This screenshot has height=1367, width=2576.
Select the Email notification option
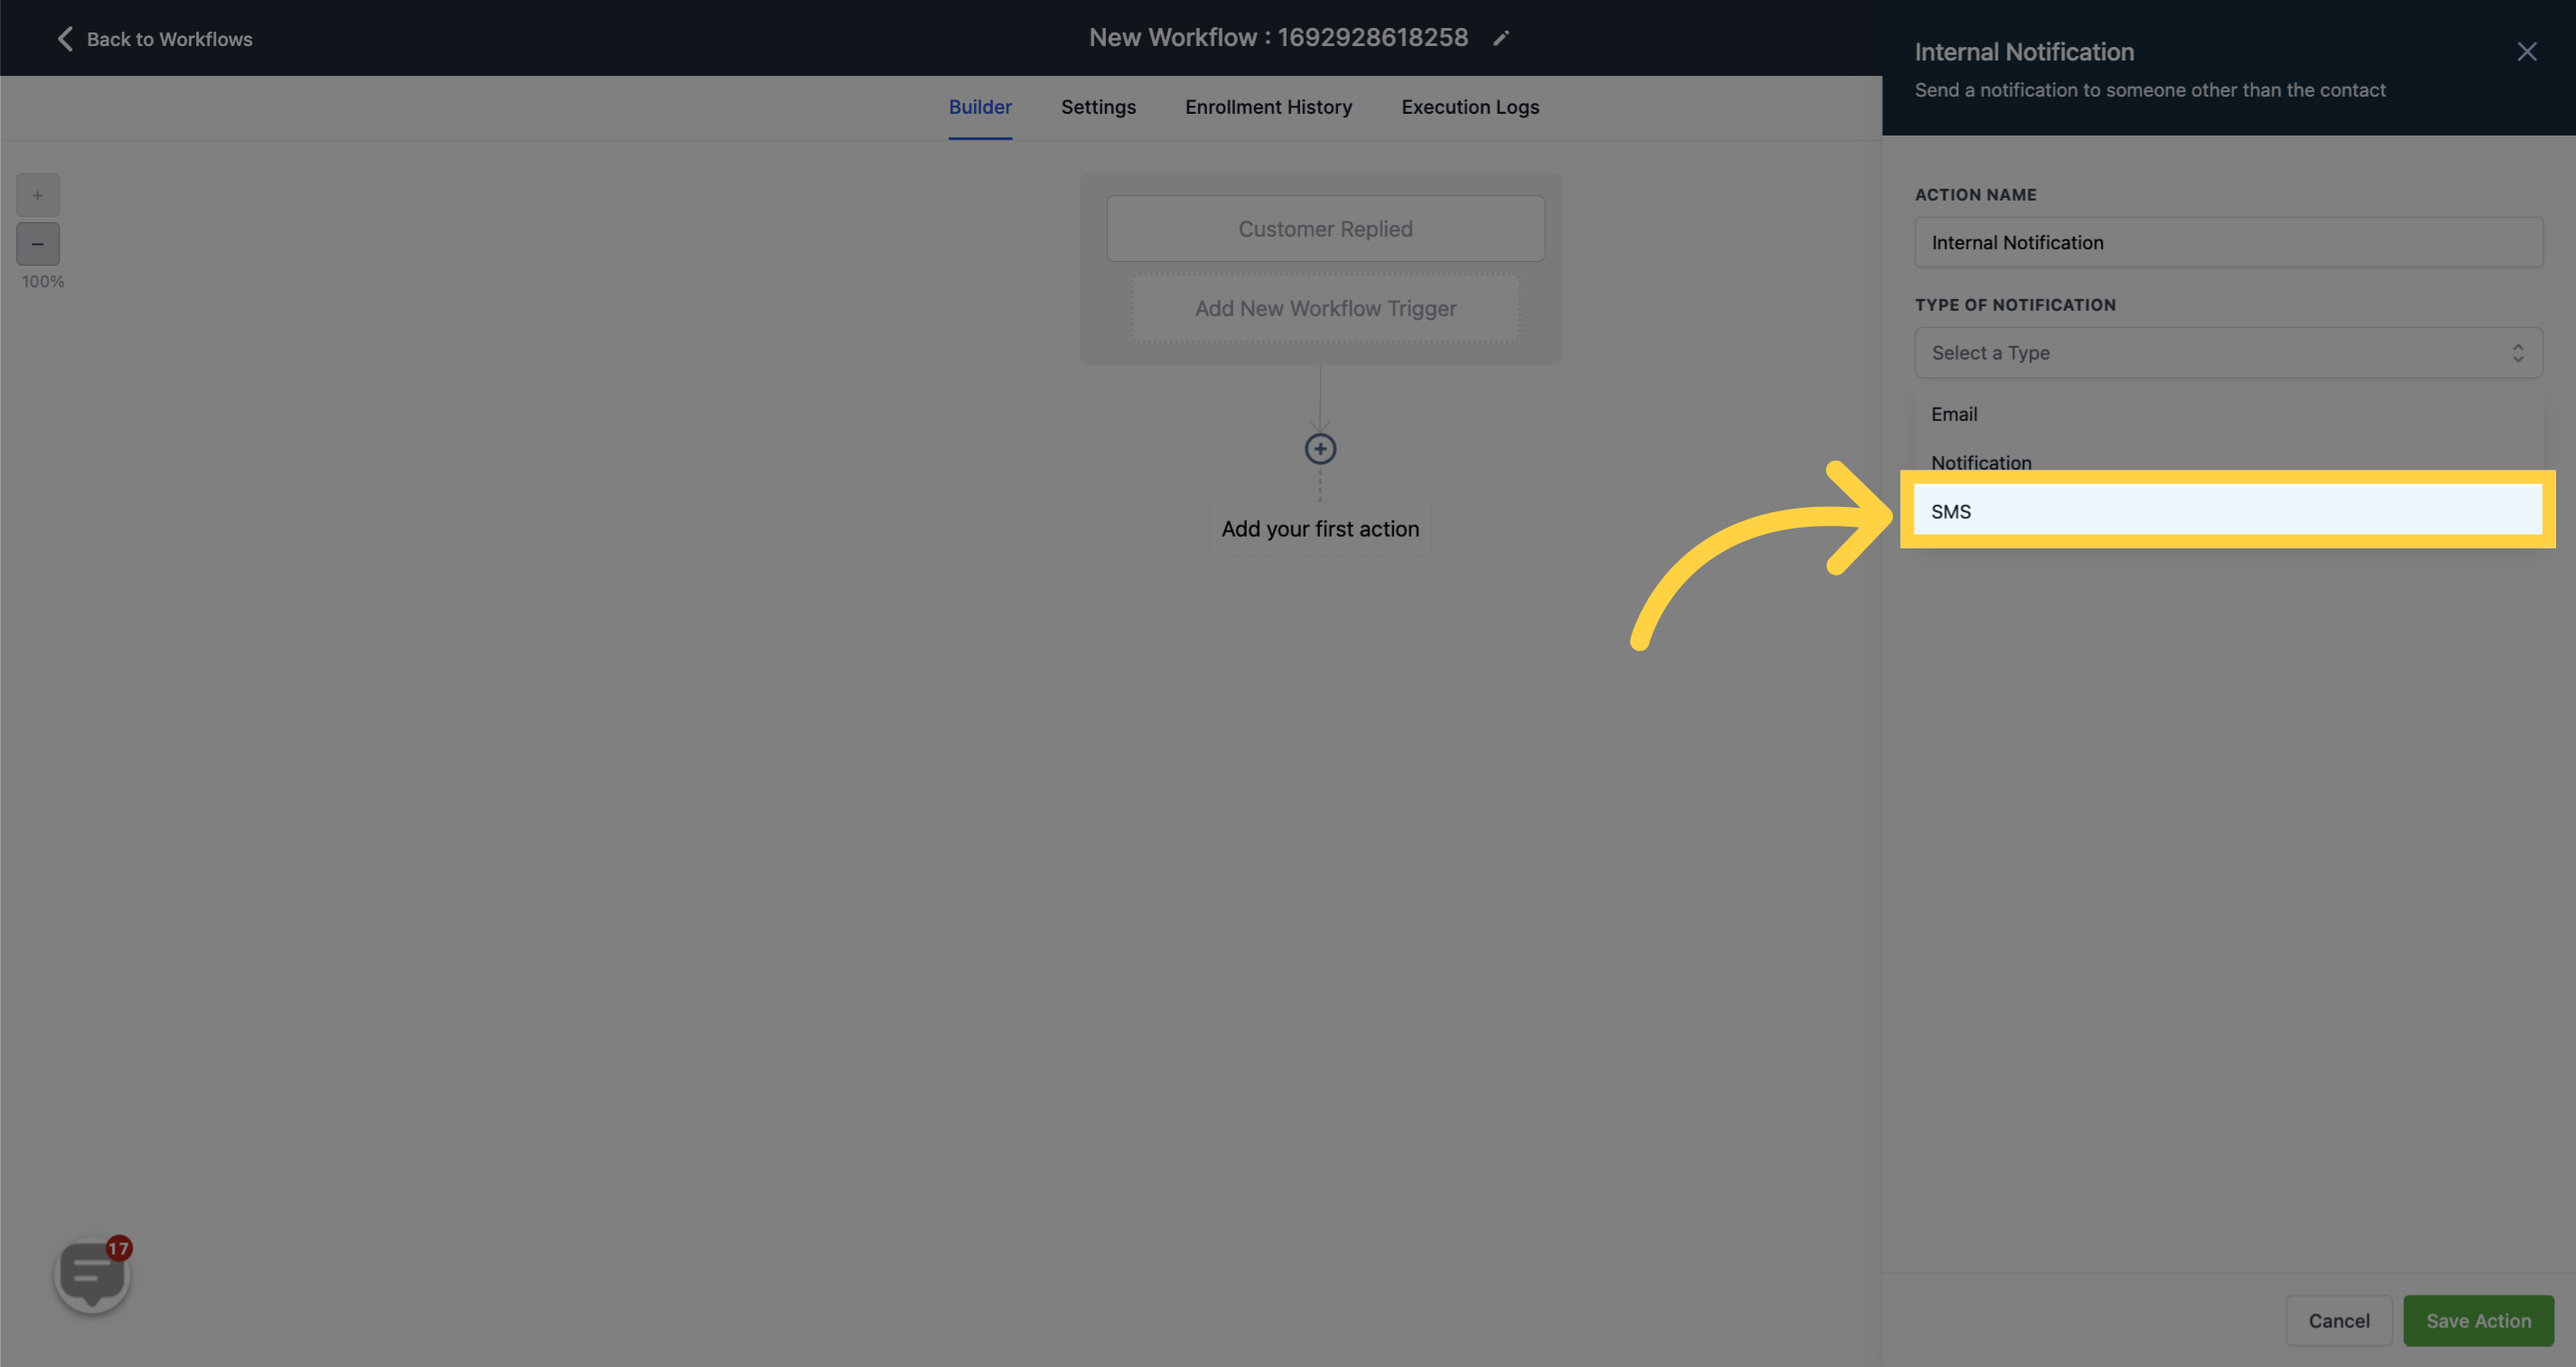pyautogui.click(x=1954, y=414)
